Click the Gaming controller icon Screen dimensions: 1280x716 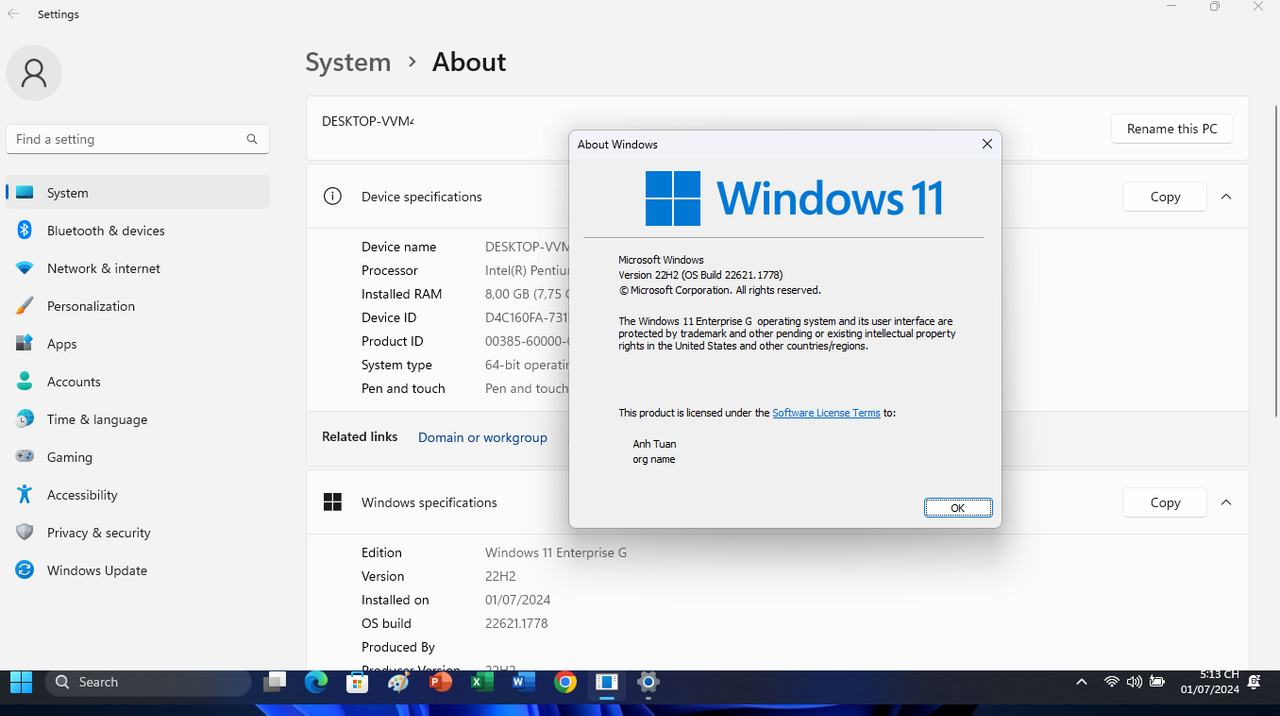point(25,457)
